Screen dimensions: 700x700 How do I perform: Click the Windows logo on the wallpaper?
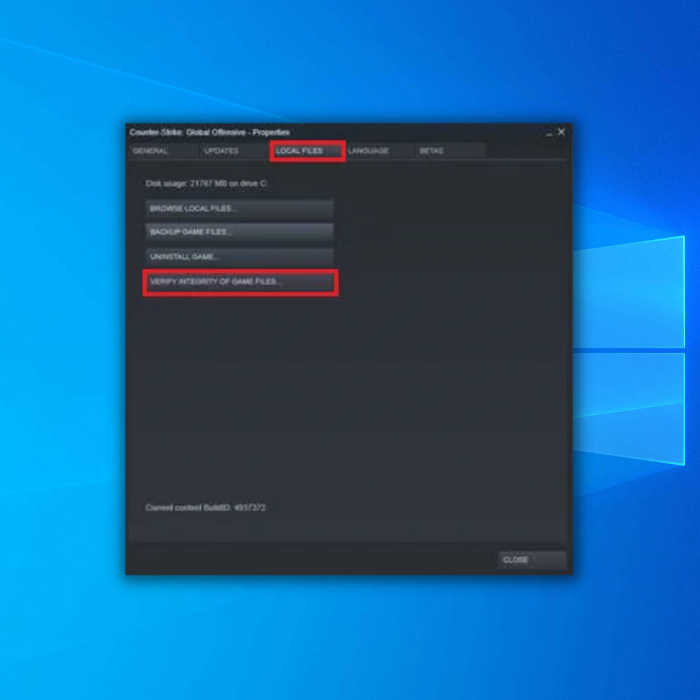(x=629, y=350)
